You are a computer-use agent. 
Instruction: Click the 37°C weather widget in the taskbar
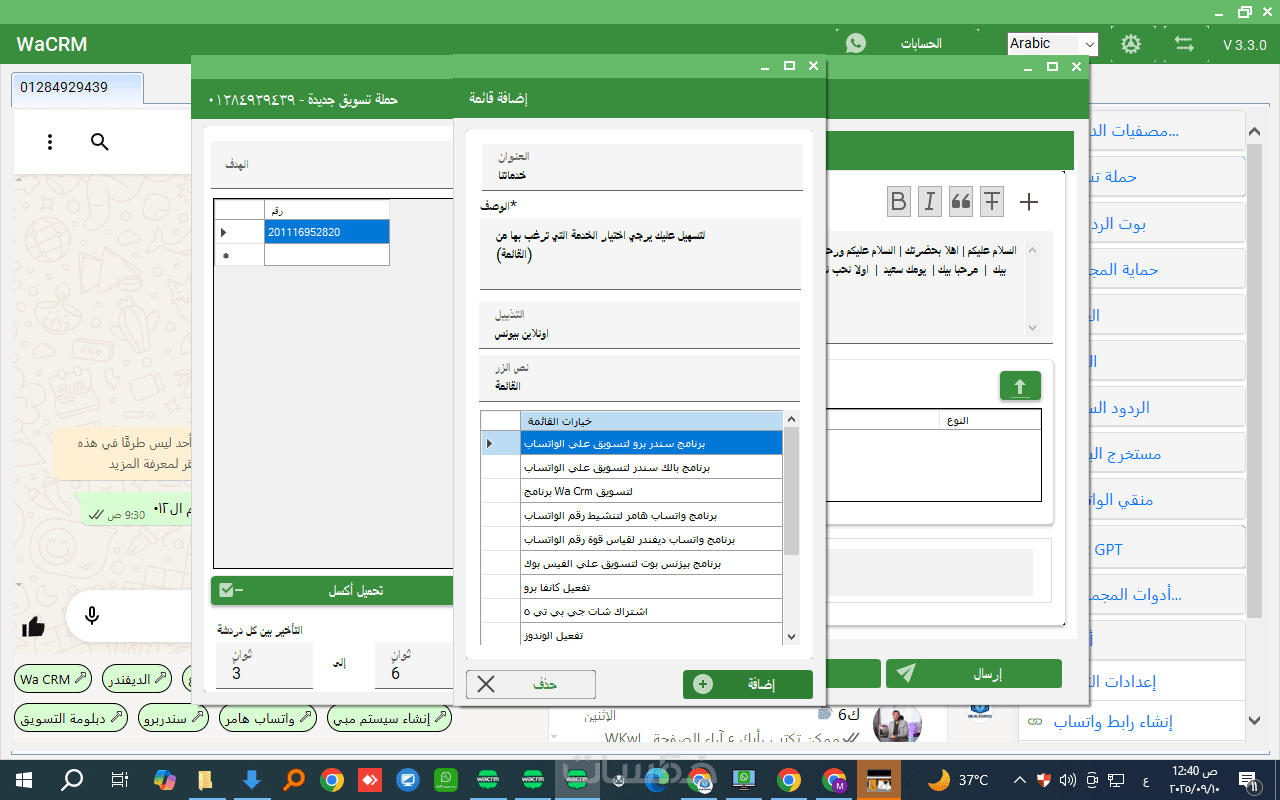pyautogui.click(x=958, y=780)
